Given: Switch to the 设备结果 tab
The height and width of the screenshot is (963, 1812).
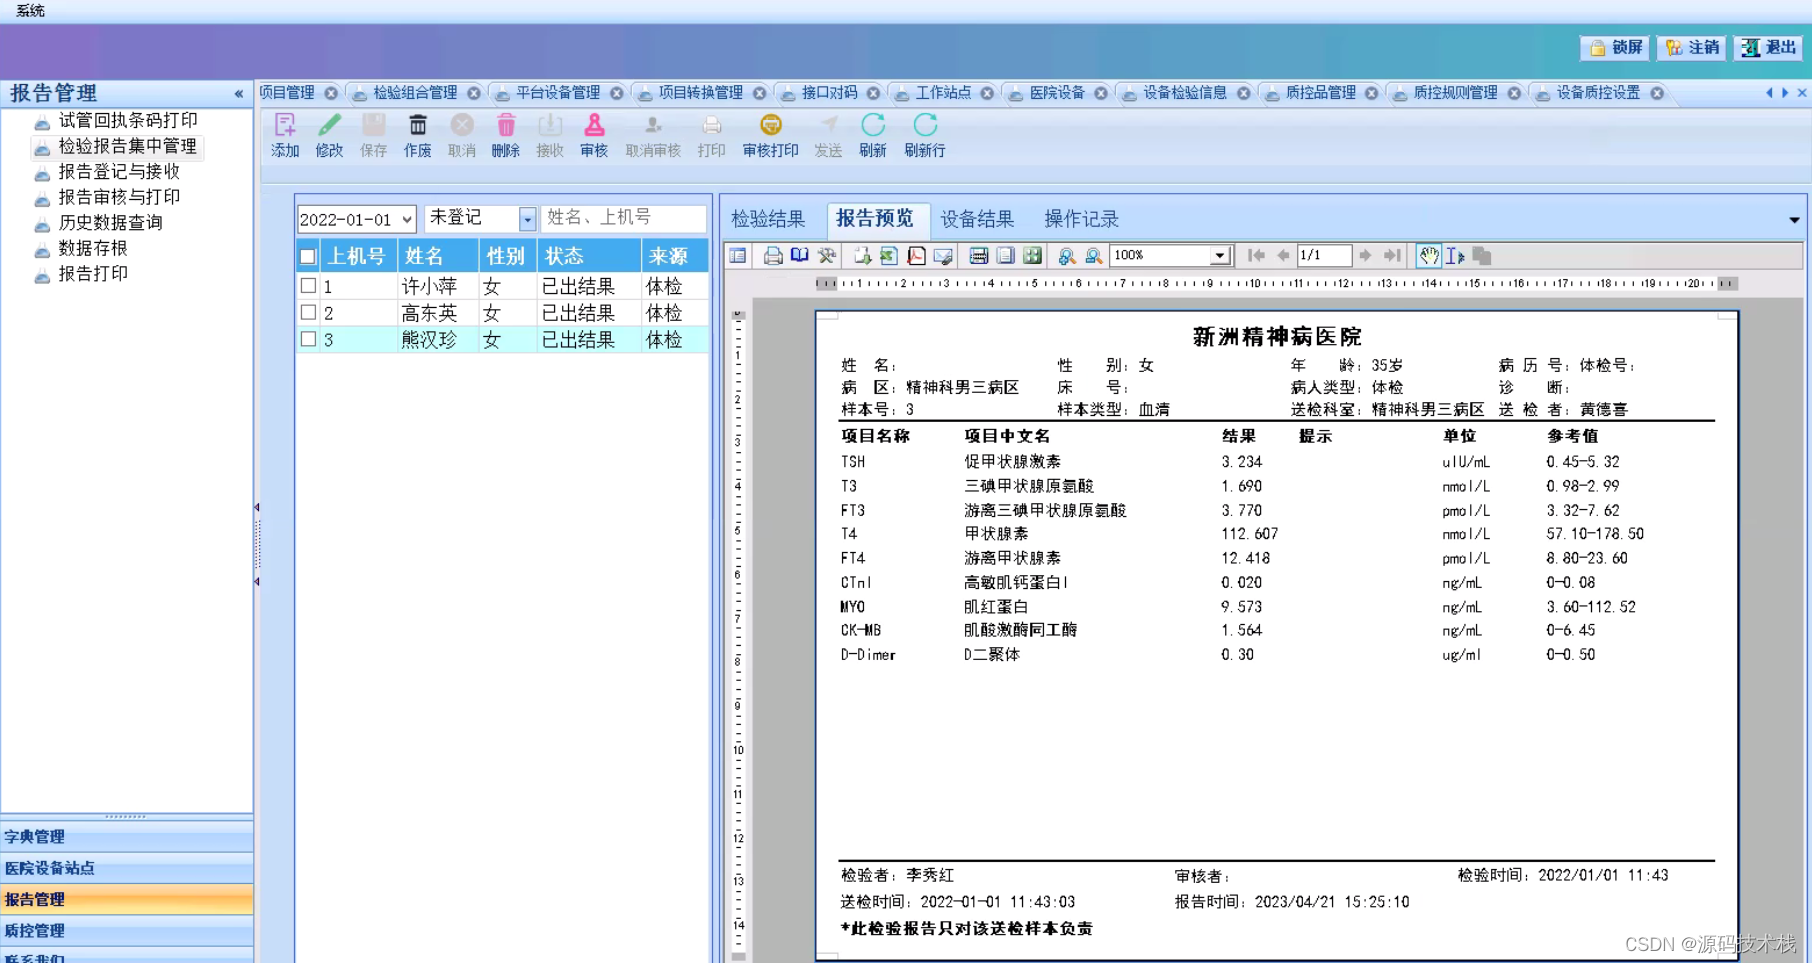Looking at the screenshot, I should (x=977, y=219).
